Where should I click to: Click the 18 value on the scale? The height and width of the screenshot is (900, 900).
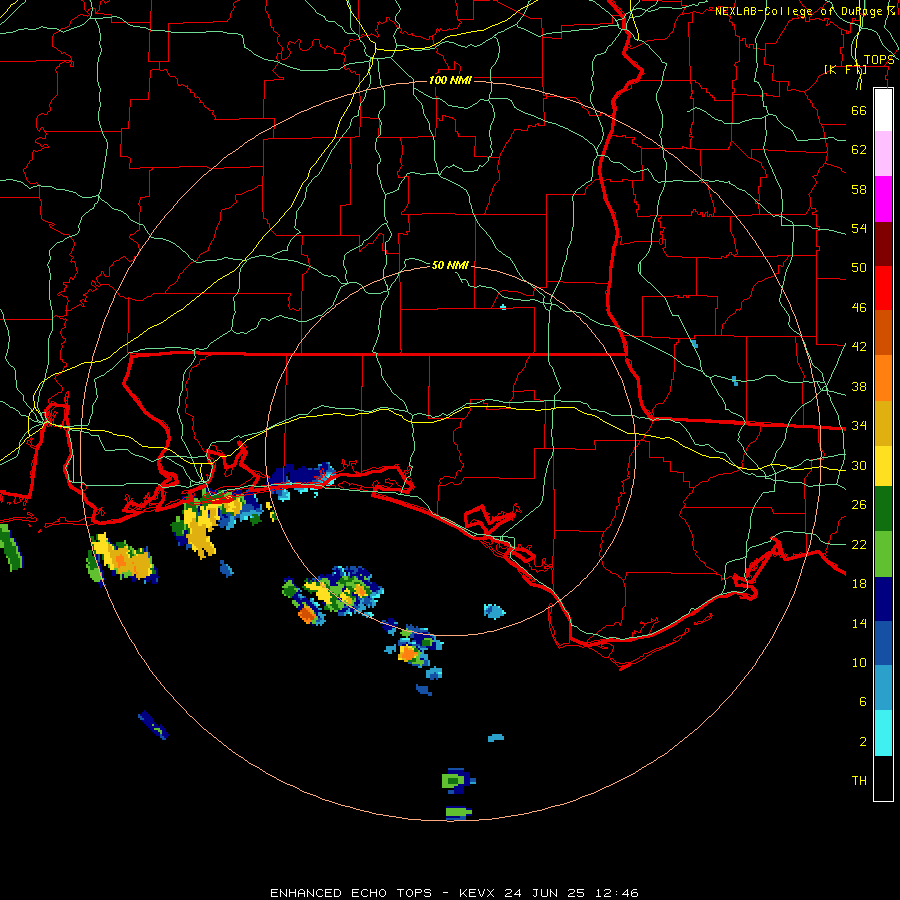[859, 584]
